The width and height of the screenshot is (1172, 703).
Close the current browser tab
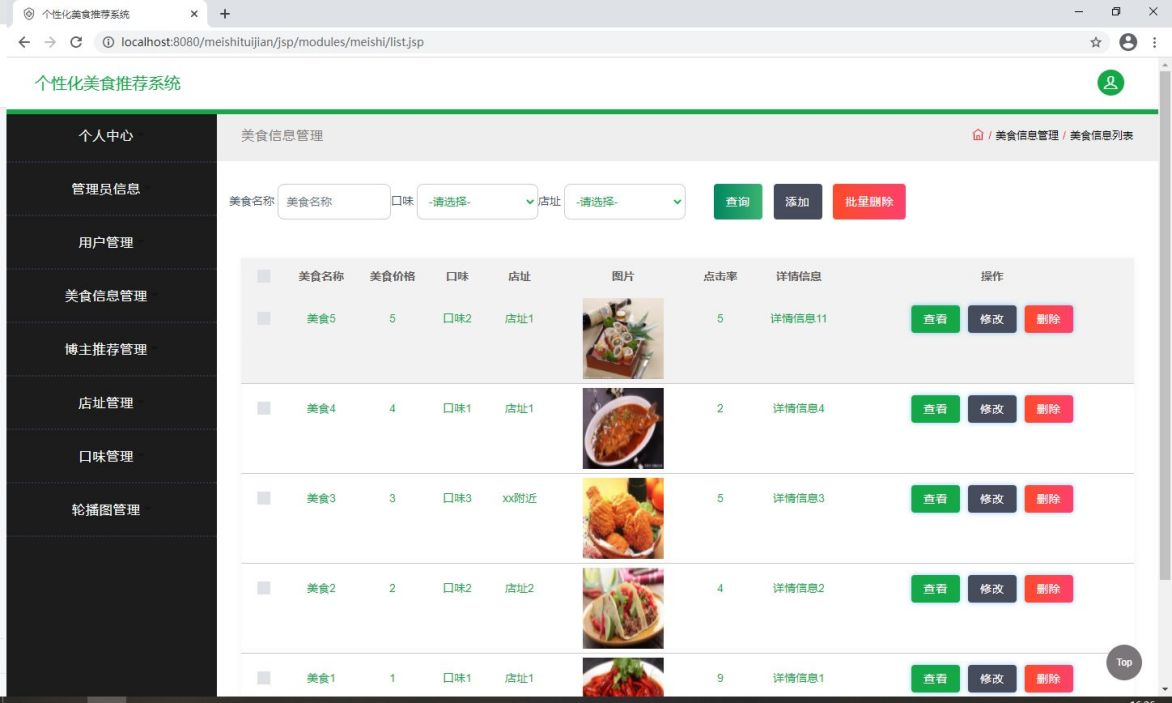point(194,13)
